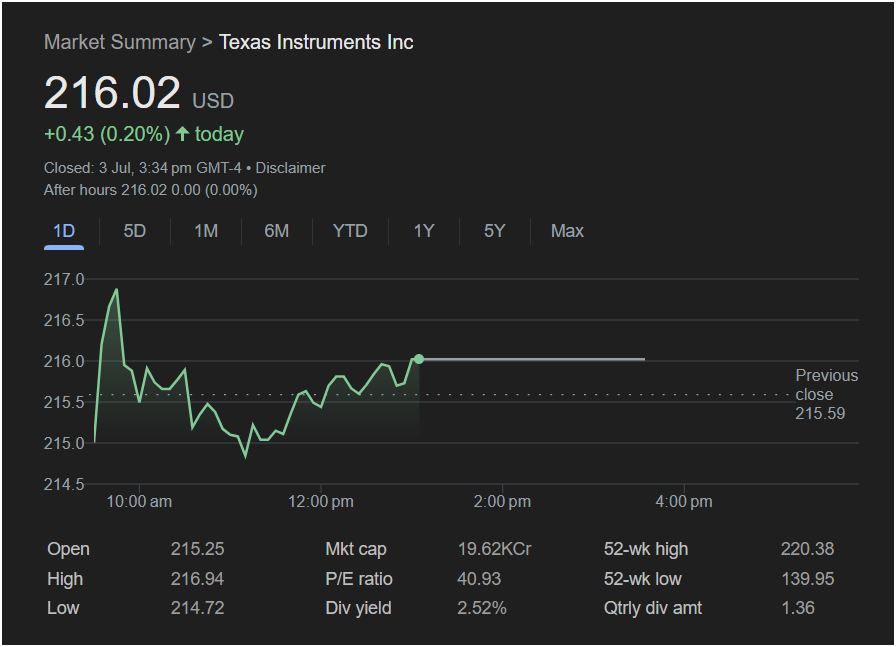Click the Previous close 215.59 label
Viewport: 896px width, 647px height.
827,394
